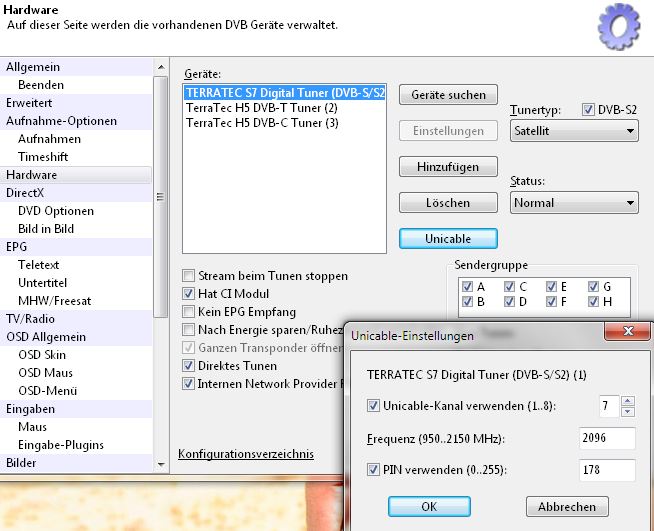Confirm the Unicable dialog with OK
This screenshot has width=654, height=531.
coord(429,507)
